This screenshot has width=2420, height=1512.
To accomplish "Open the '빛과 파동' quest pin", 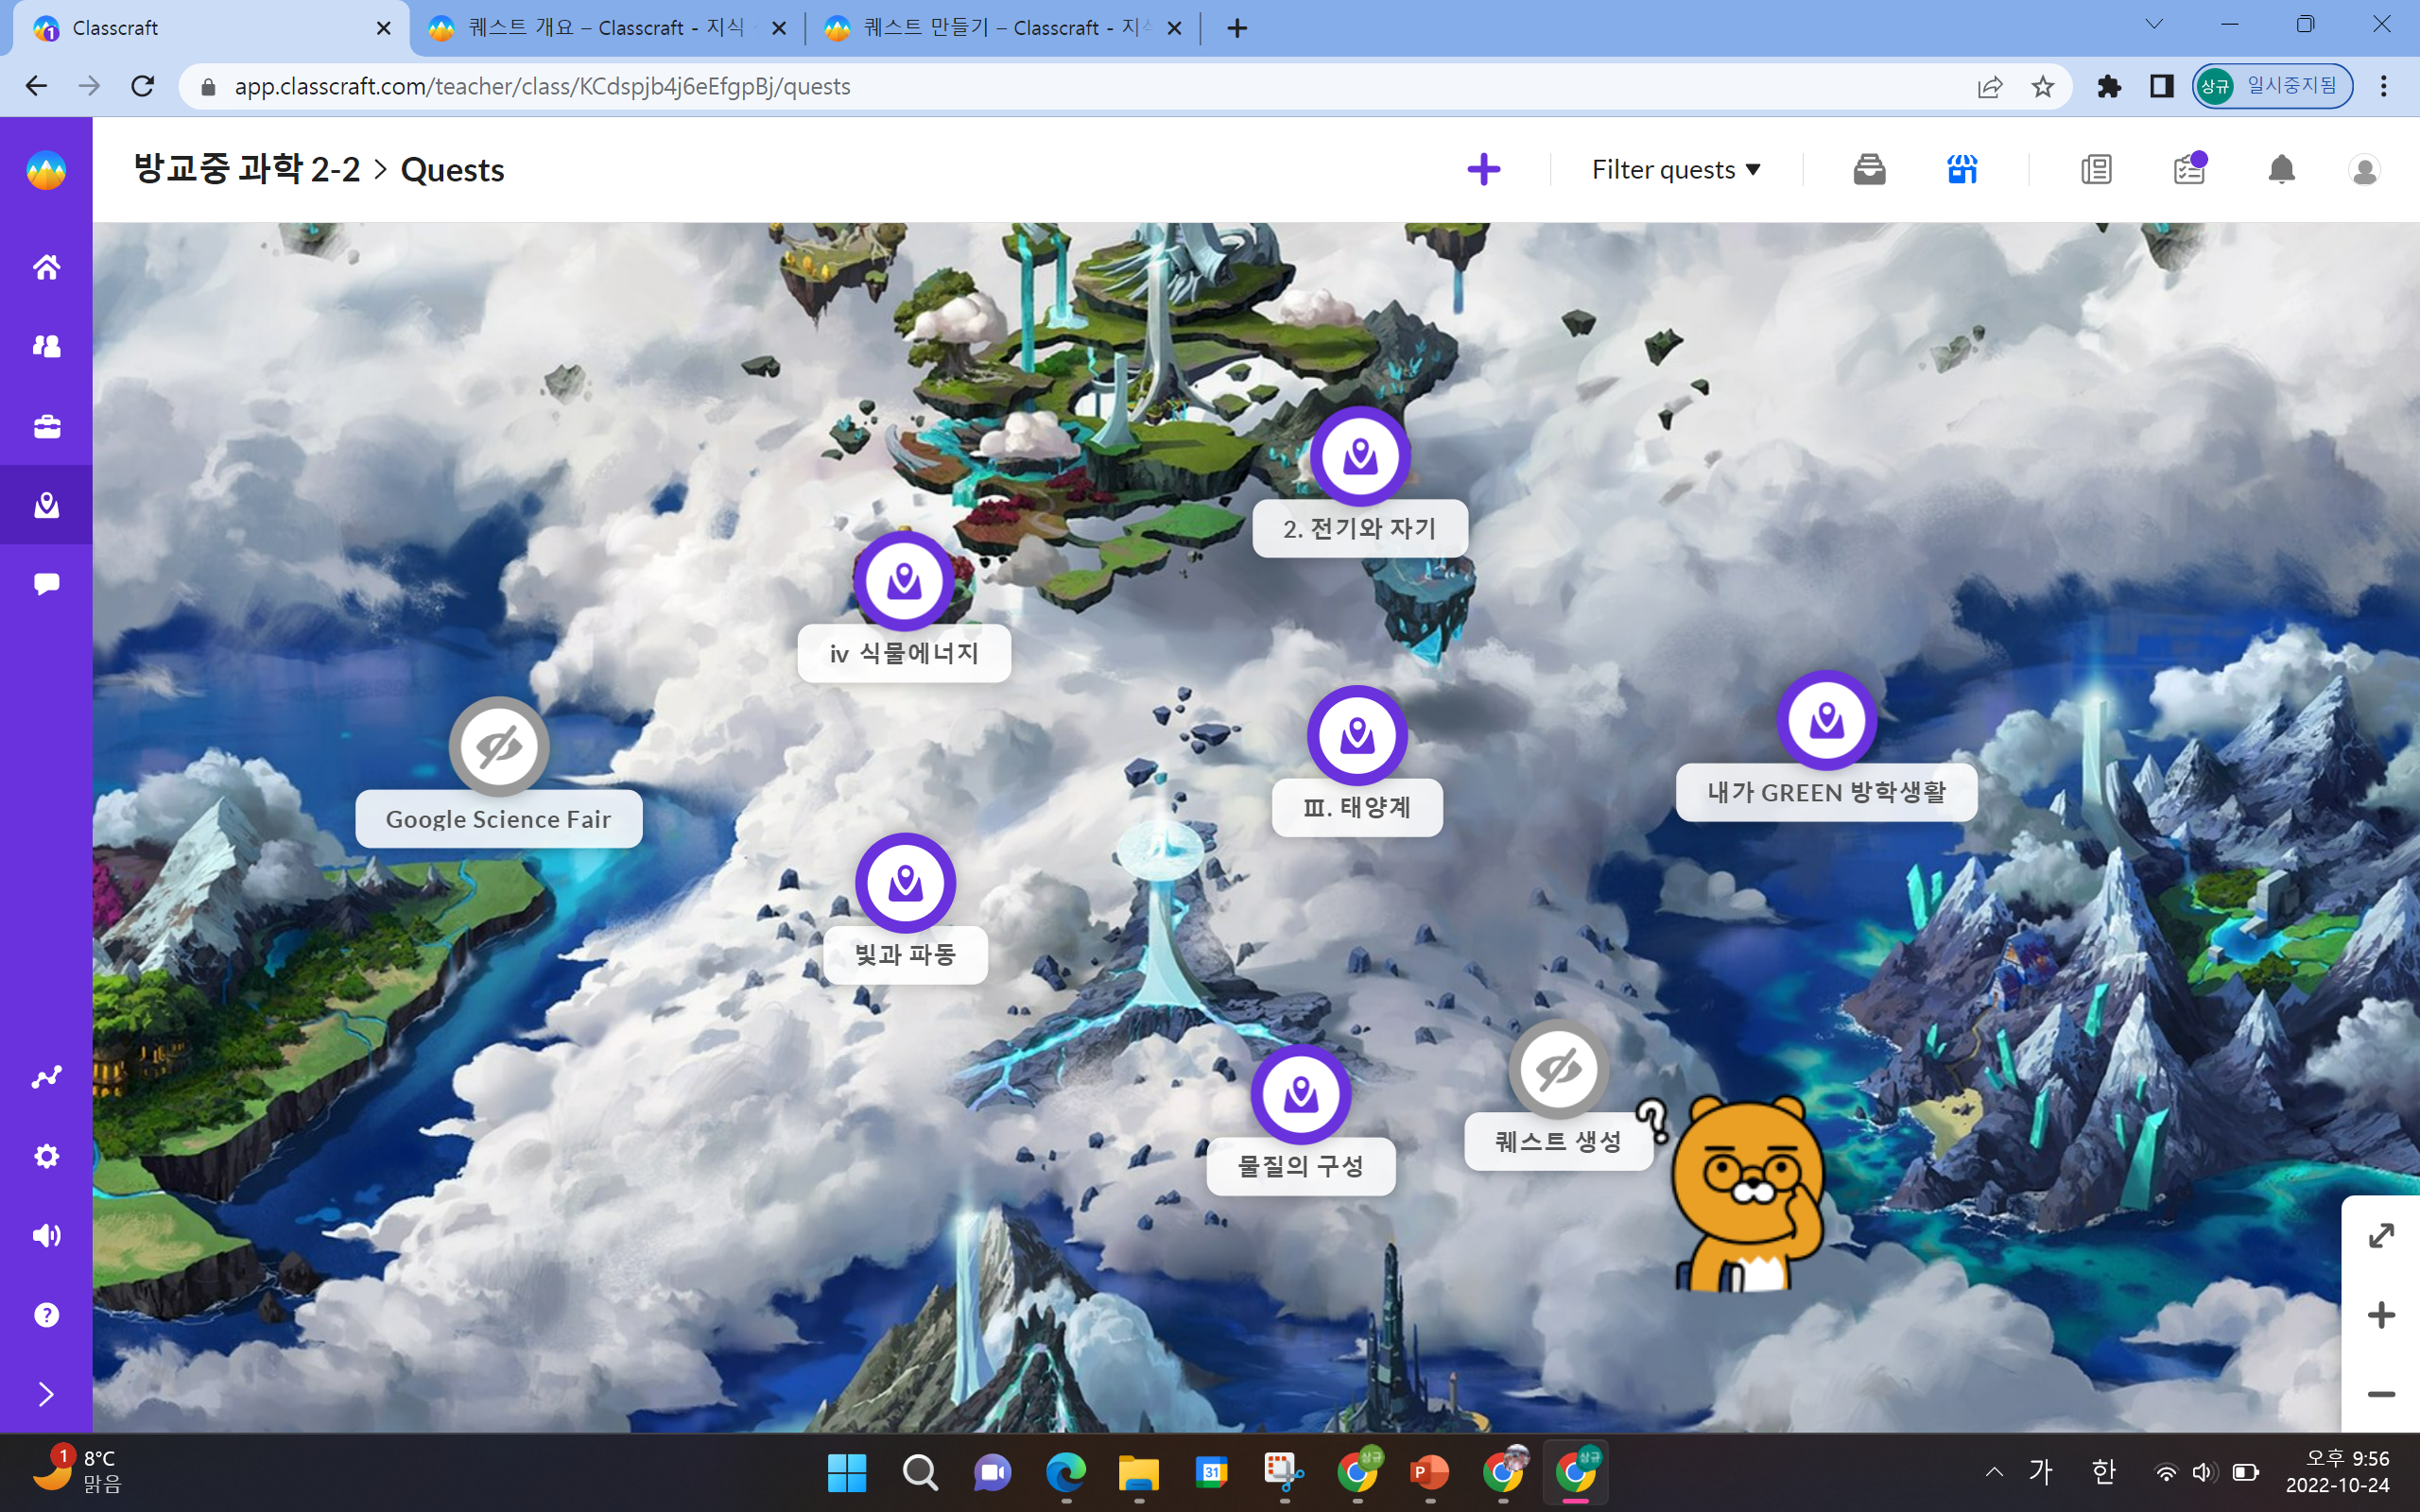I will 905,883.
